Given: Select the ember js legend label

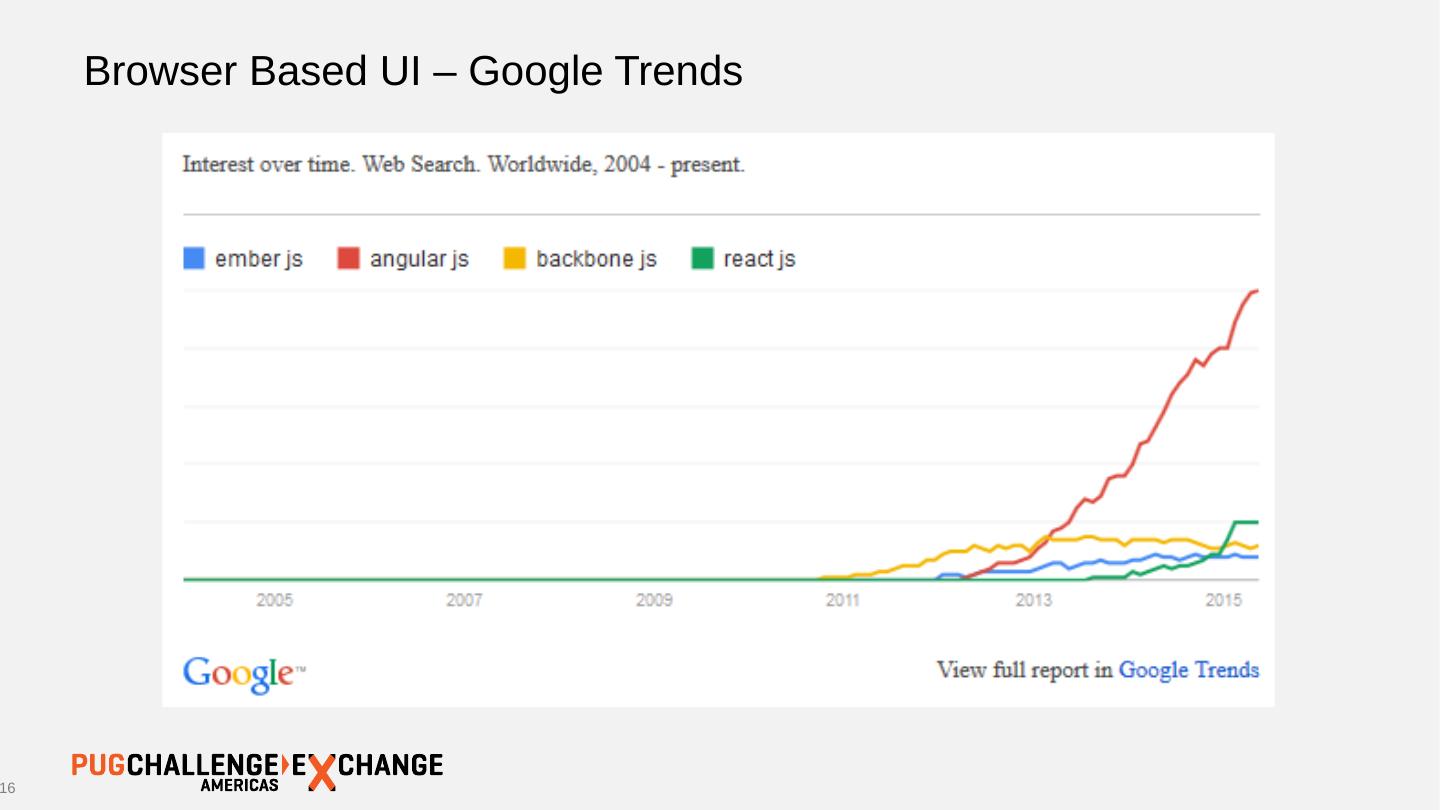Looking at the screenshot, I should [x=259, y=259].
